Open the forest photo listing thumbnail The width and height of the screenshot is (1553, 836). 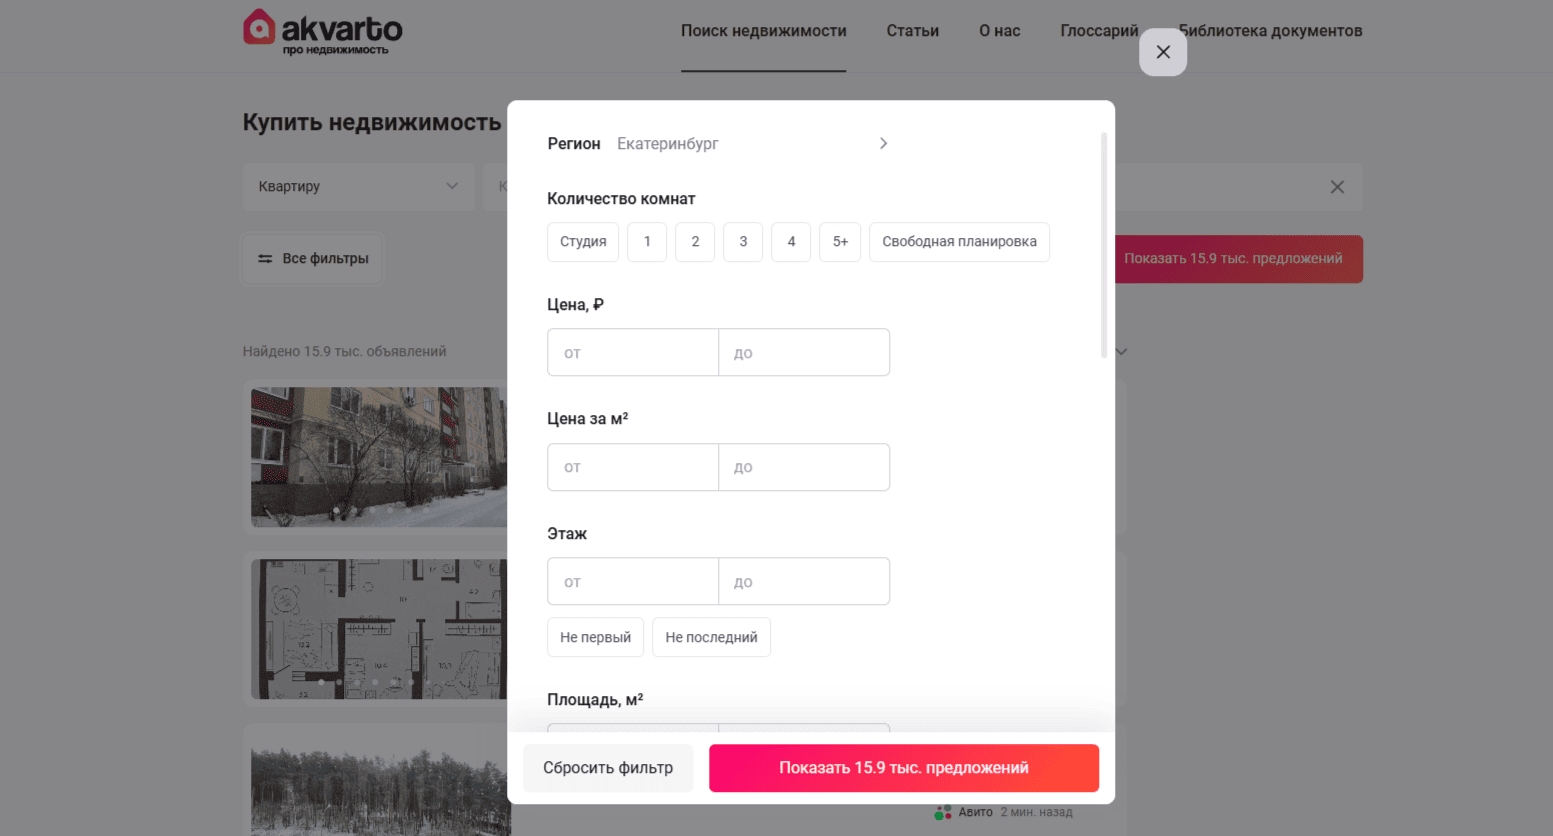379,784
